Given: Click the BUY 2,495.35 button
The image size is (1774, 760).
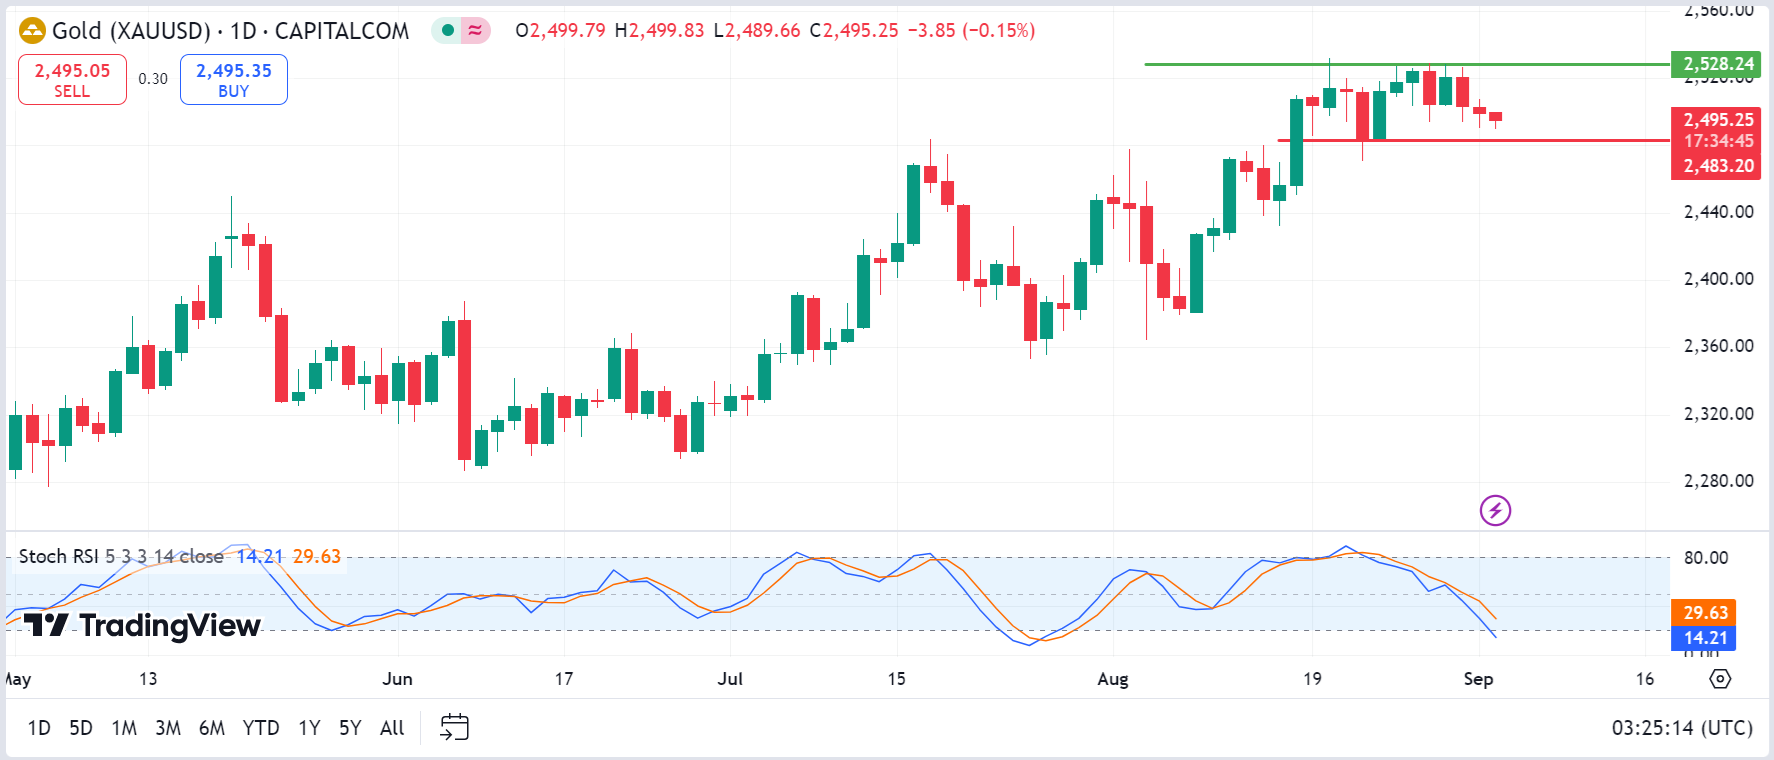Looking at the screenshot, I should coord(233,79).
